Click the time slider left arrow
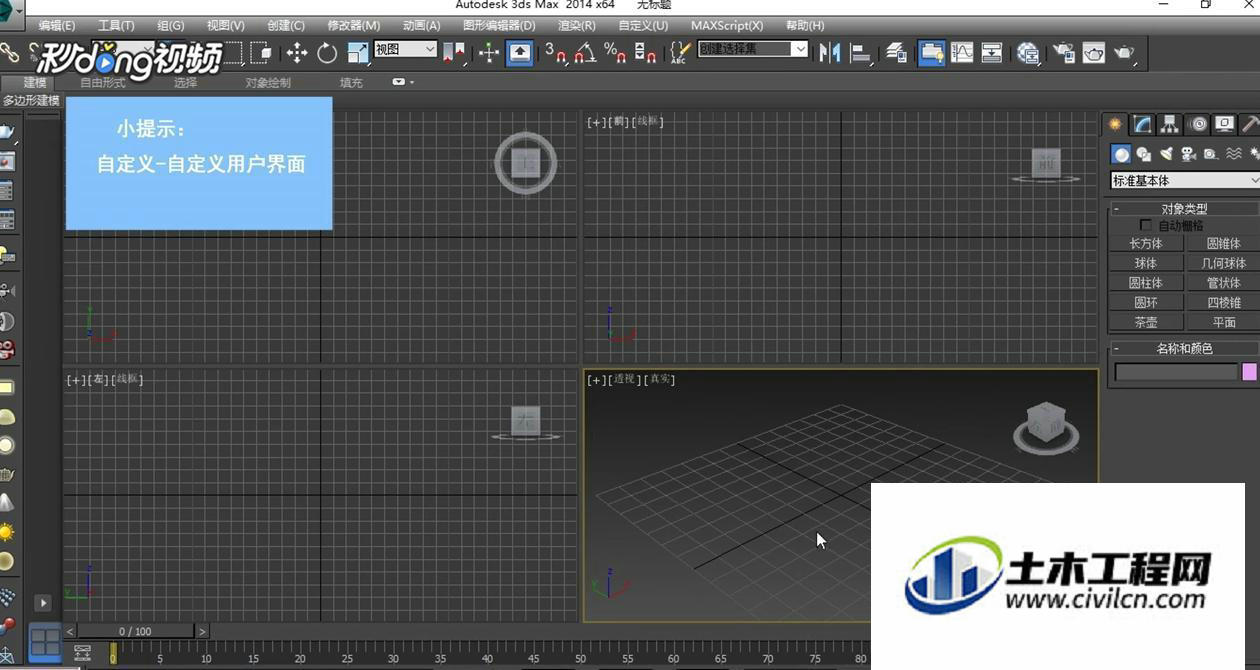The height and width of the screenshot is (670, 1260). click(x=70, y=631)
